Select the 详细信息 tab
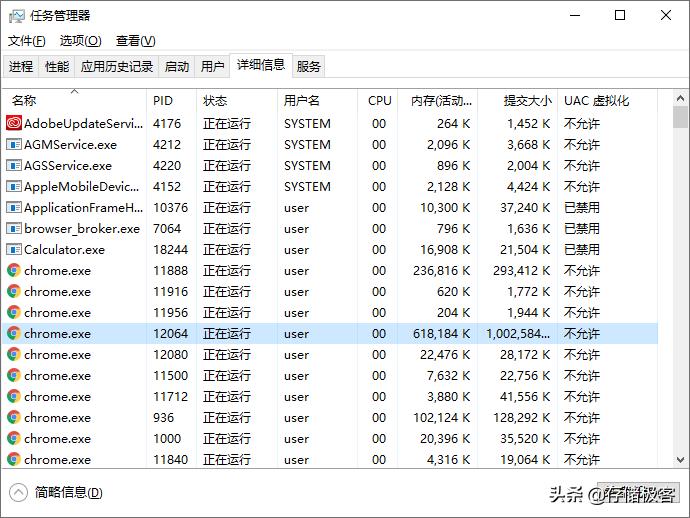690x518 pixels. click(x=261, y=65)
